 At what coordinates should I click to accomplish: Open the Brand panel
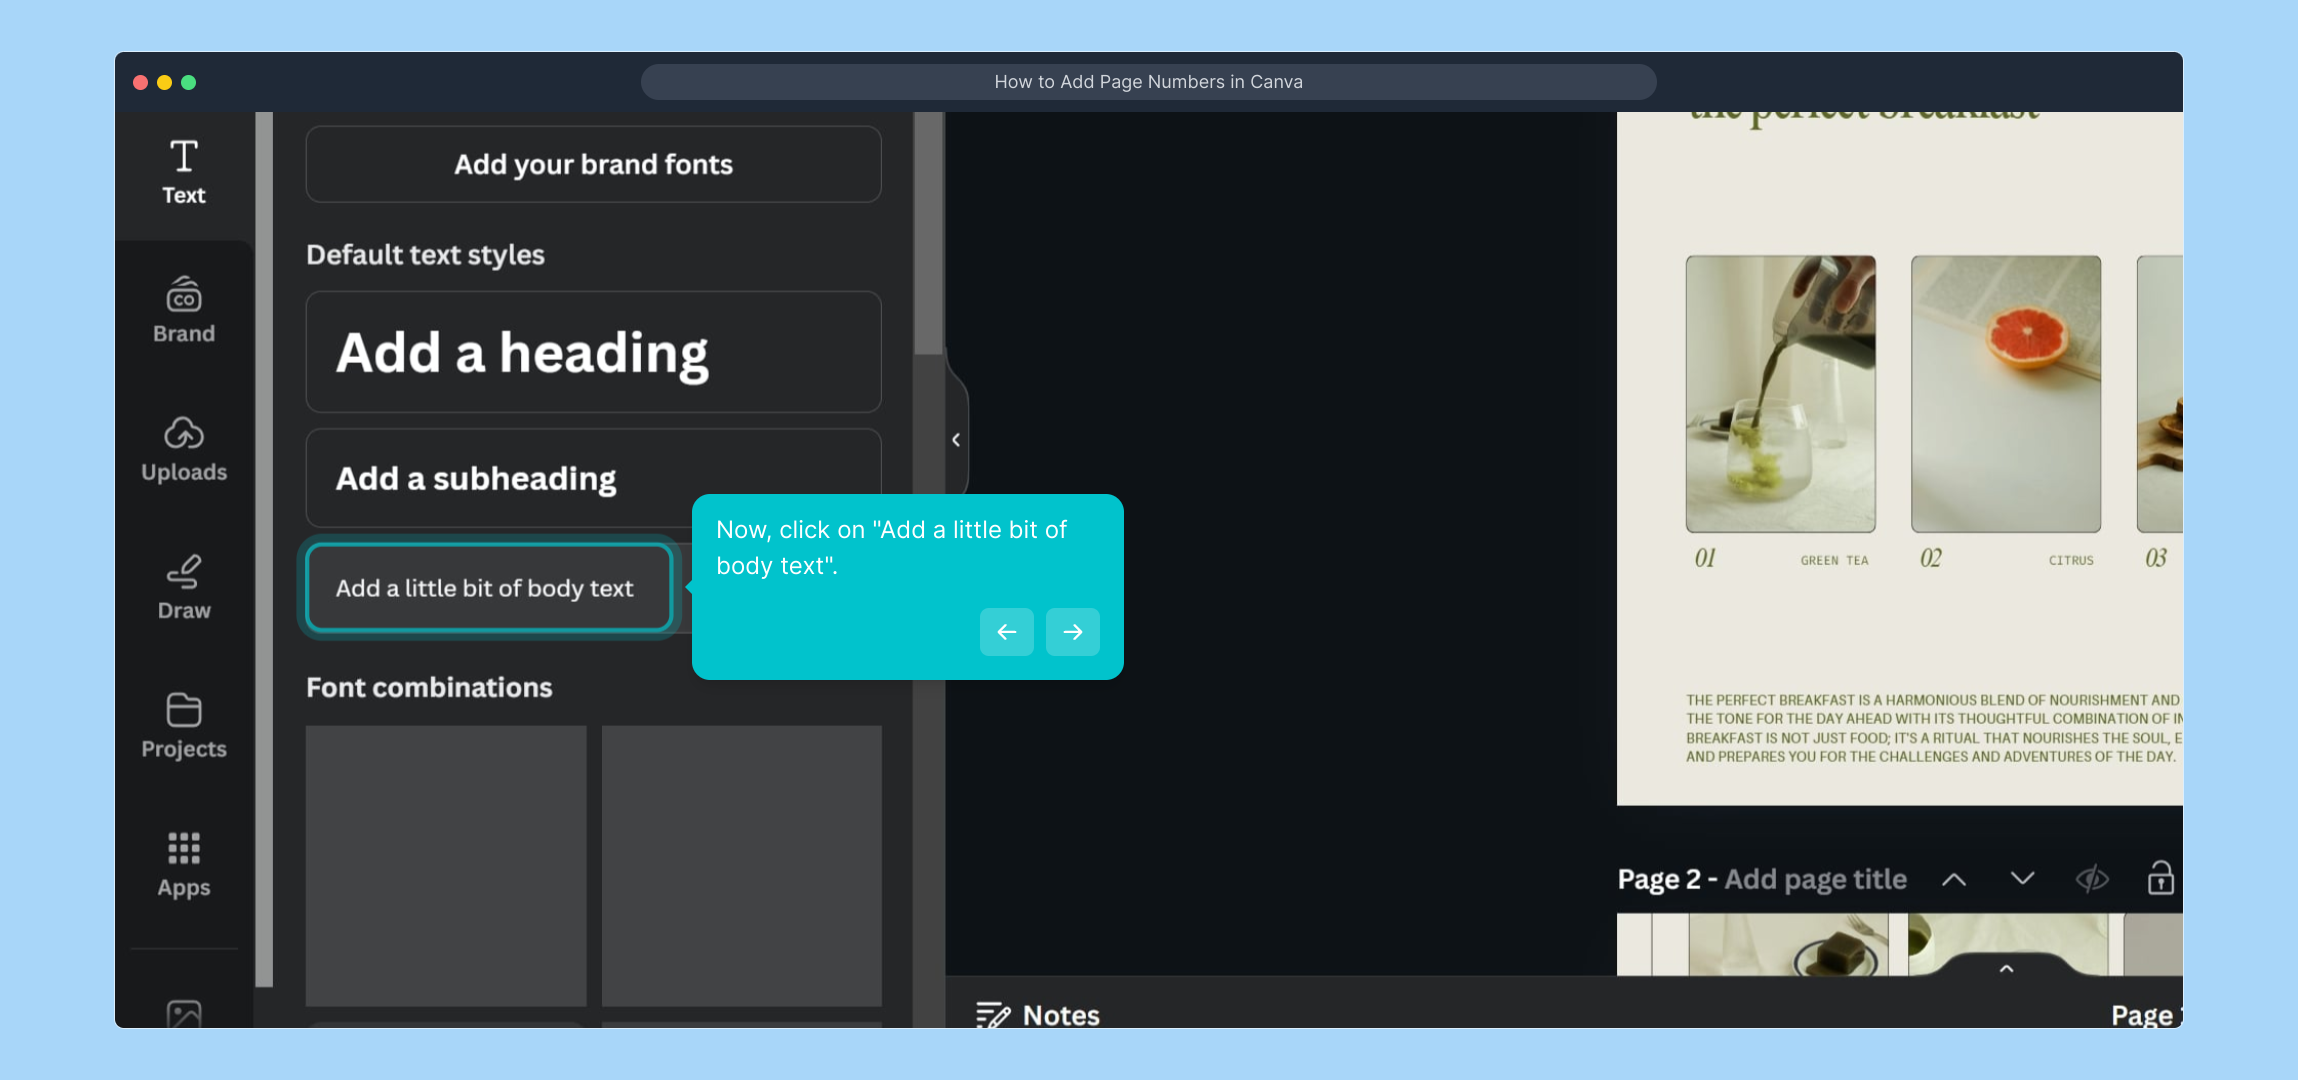(184, 311)
